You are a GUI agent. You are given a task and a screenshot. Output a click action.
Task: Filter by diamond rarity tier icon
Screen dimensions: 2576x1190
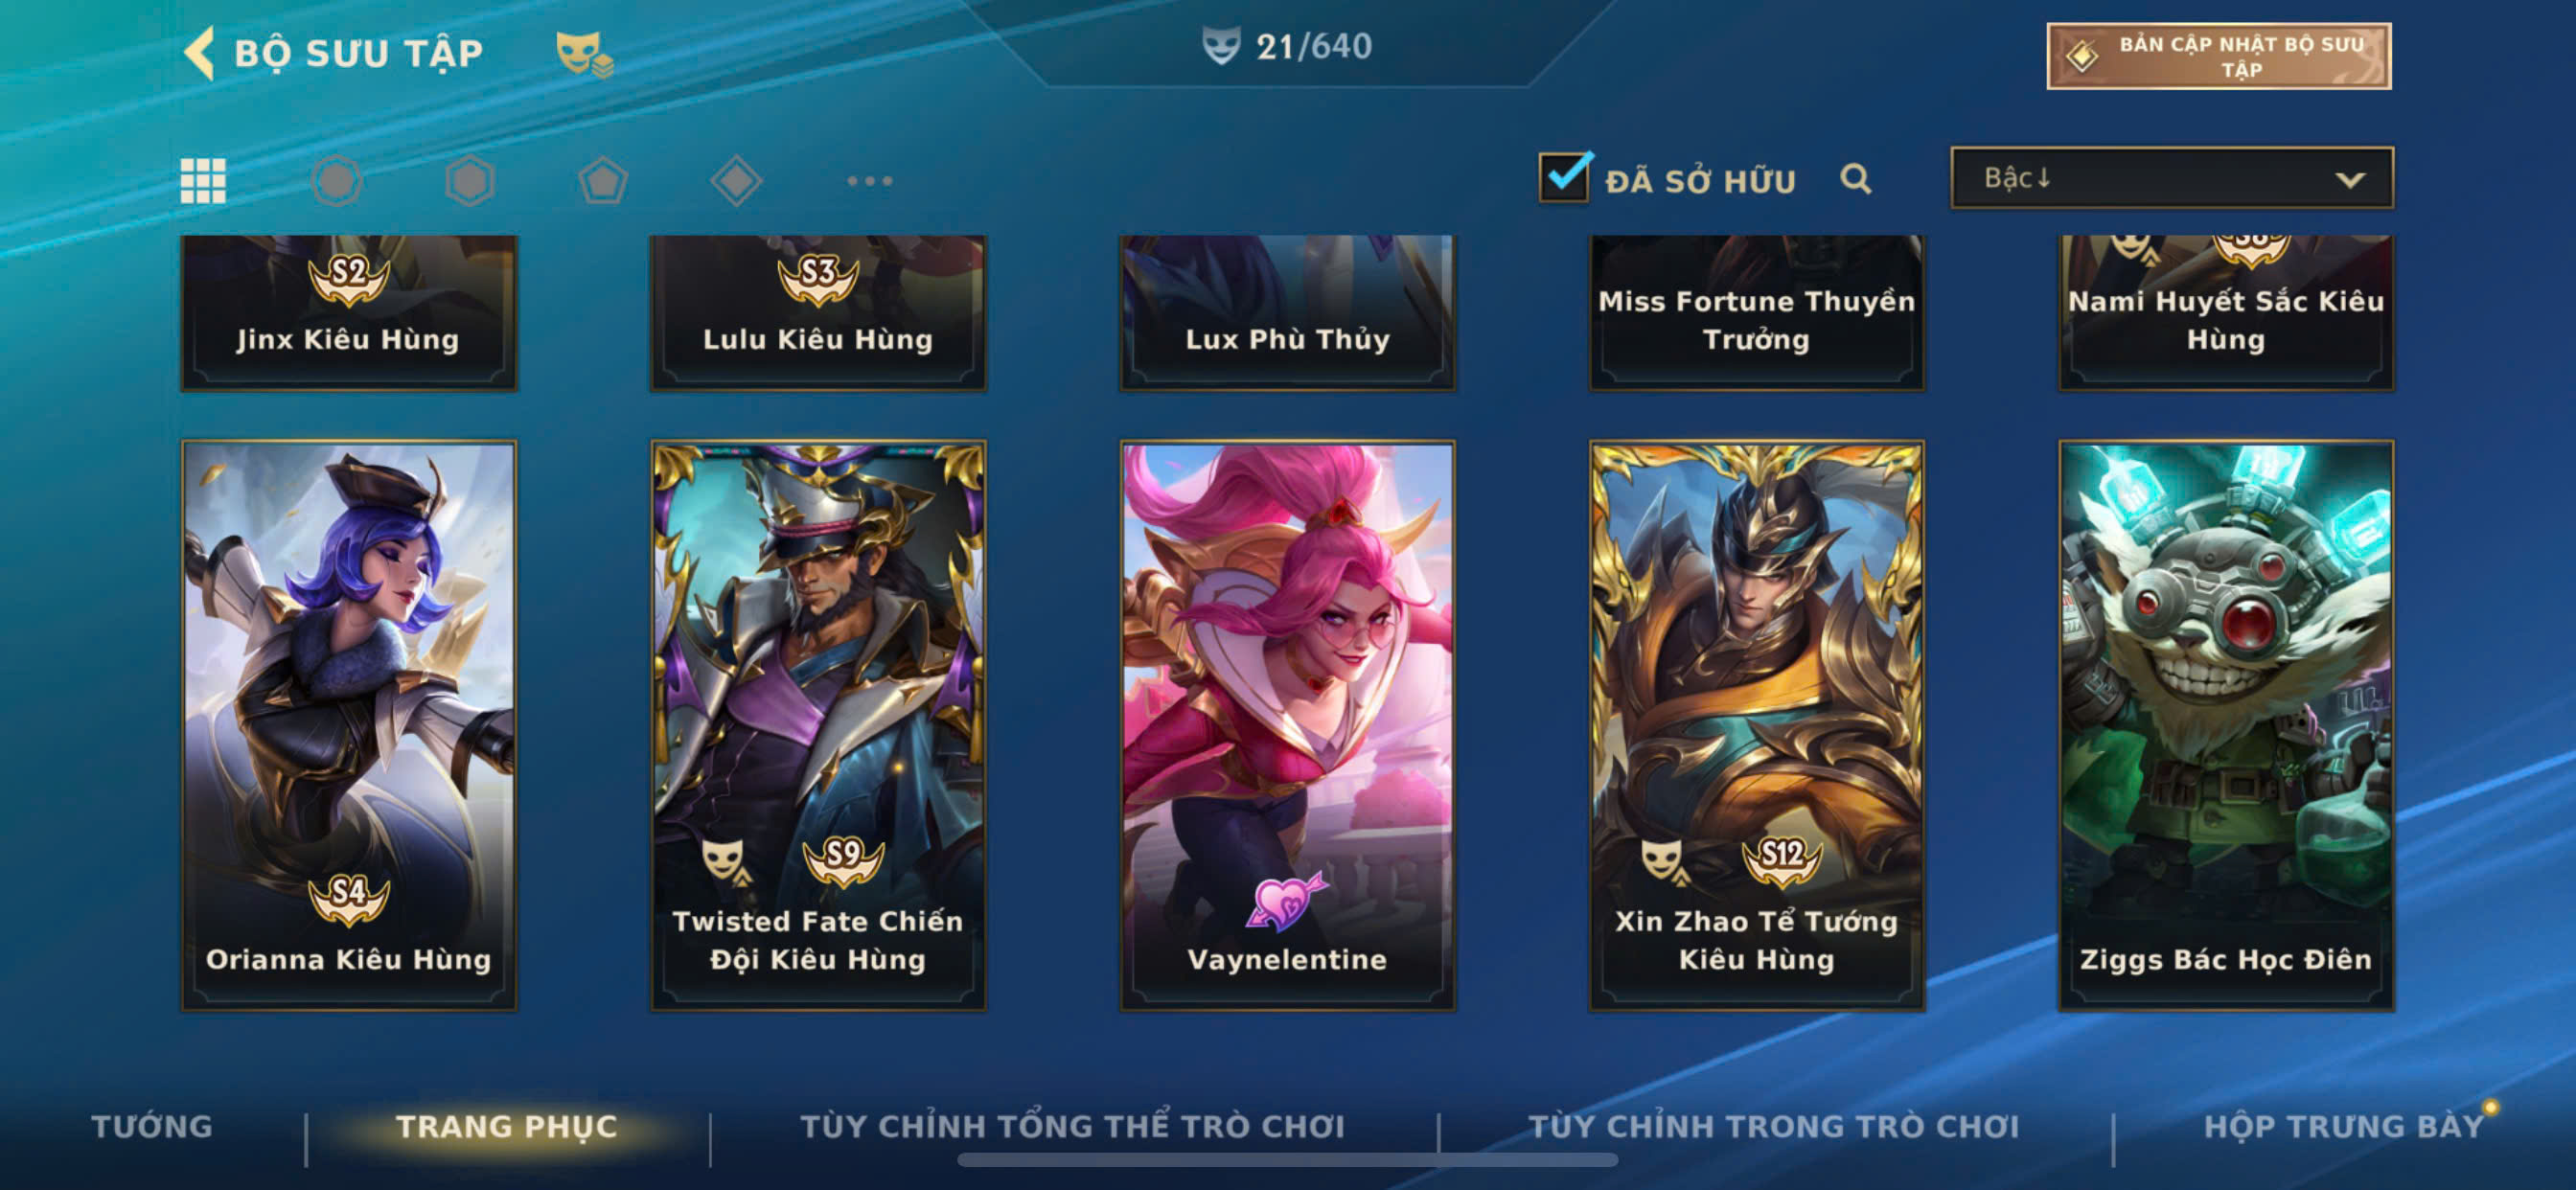(x=736, y=181)
